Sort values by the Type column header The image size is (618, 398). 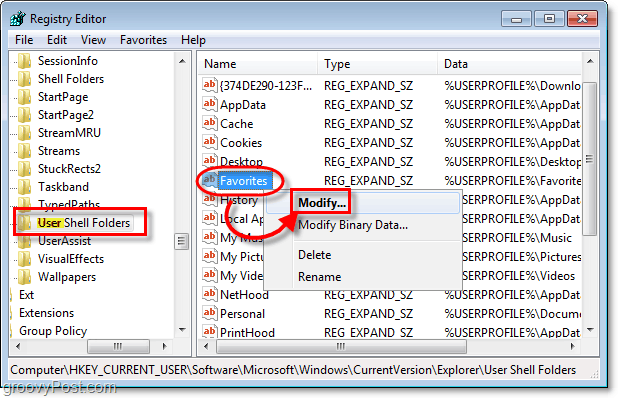point(378,64)
